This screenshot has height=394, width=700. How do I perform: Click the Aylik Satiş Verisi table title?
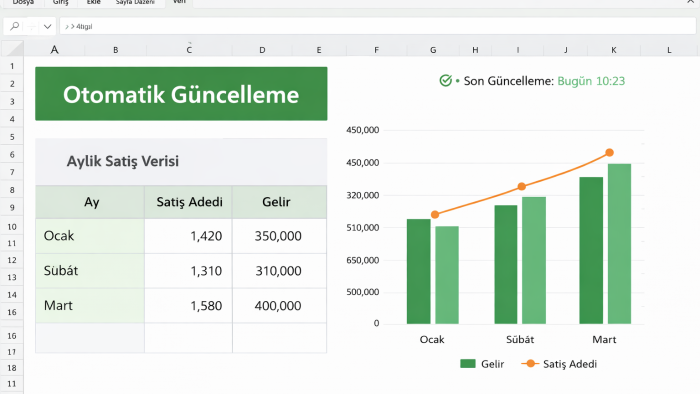[x=123, y=161]
